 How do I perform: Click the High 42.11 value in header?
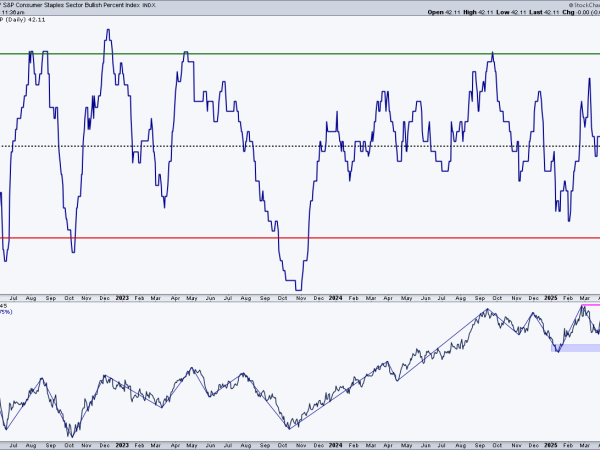pos(478,12)
